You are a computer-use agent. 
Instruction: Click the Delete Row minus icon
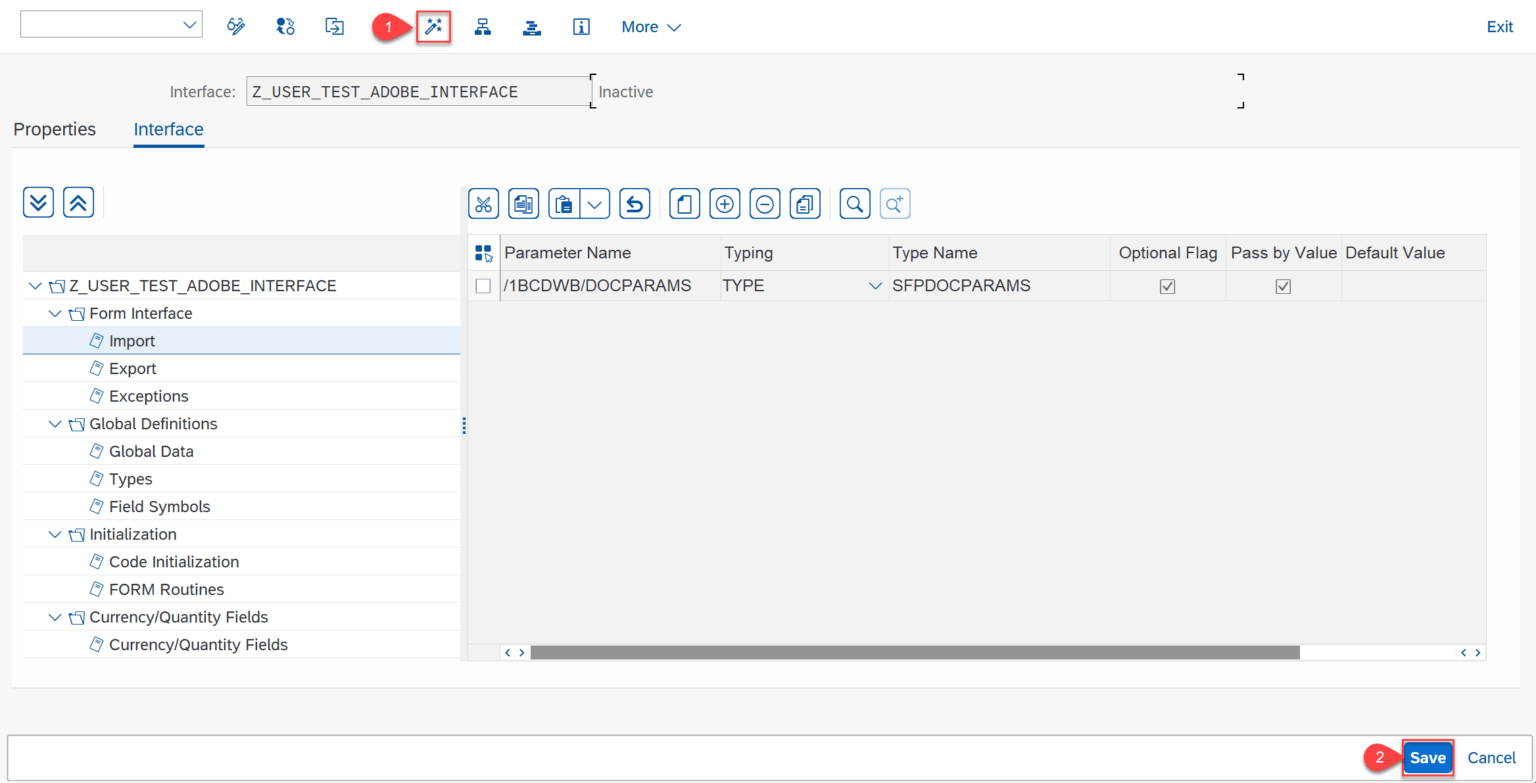(764, 204)
